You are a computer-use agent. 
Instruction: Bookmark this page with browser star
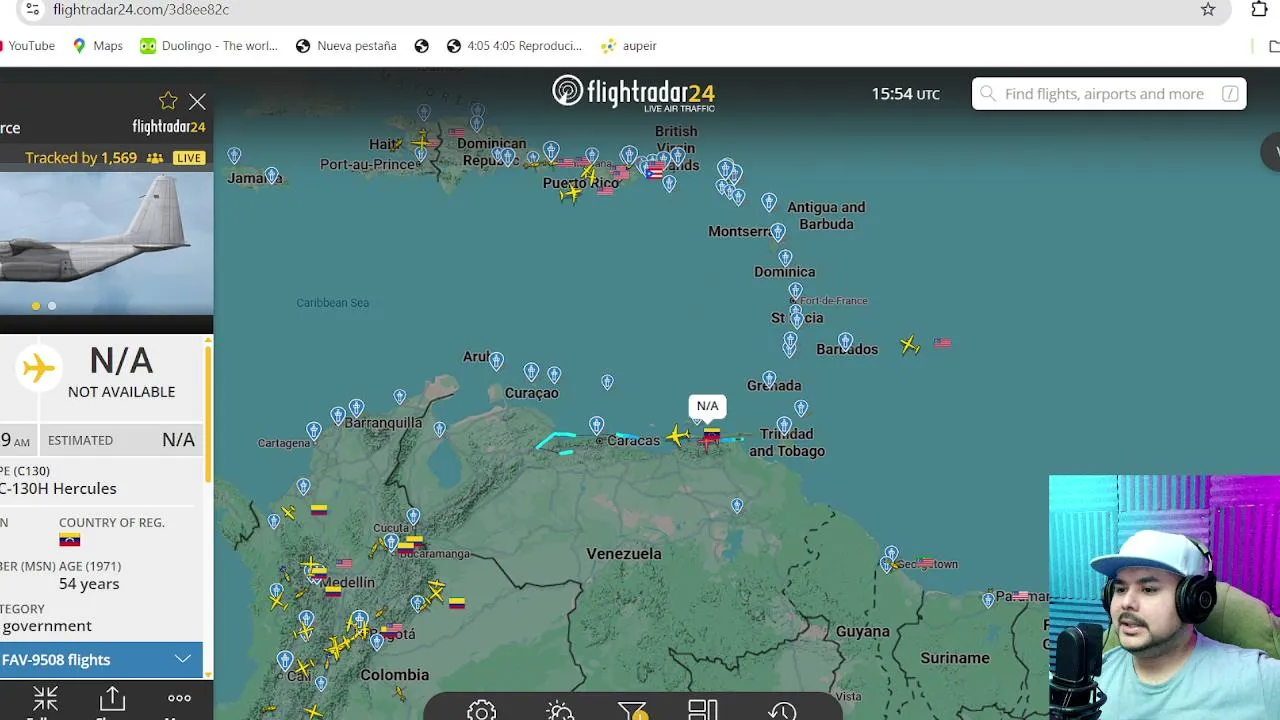tap(1208, 9)
